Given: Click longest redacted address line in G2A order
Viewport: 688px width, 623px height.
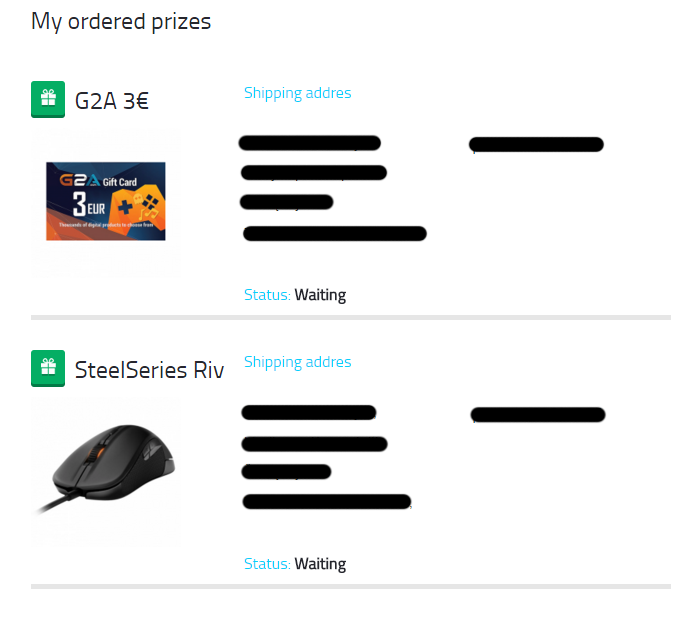Looking at the screenshot, I should (335, 234).
